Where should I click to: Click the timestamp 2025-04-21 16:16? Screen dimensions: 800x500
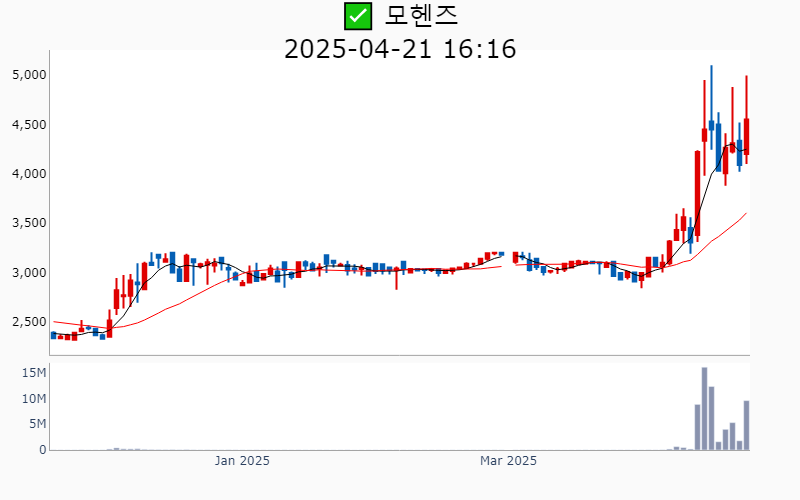[x=400, y=49]
